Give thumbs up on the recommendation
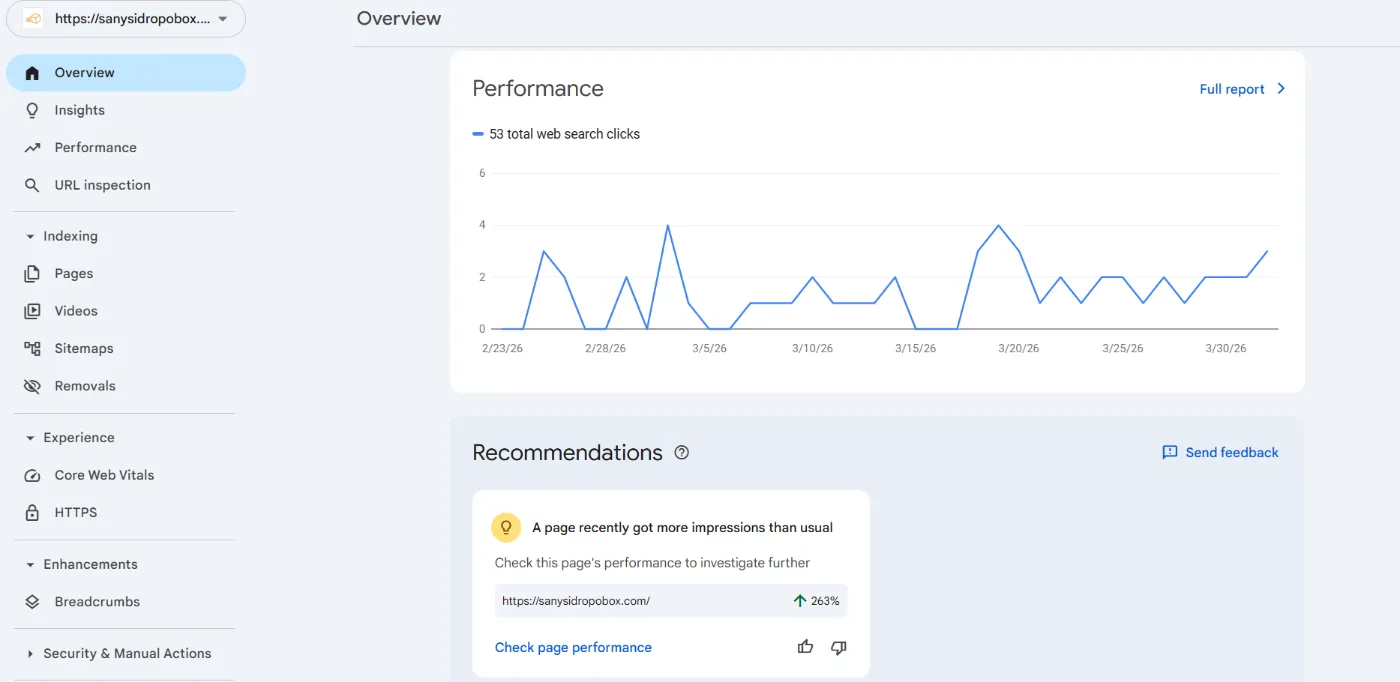This screenshot has width=1400, height=682. 805,647
